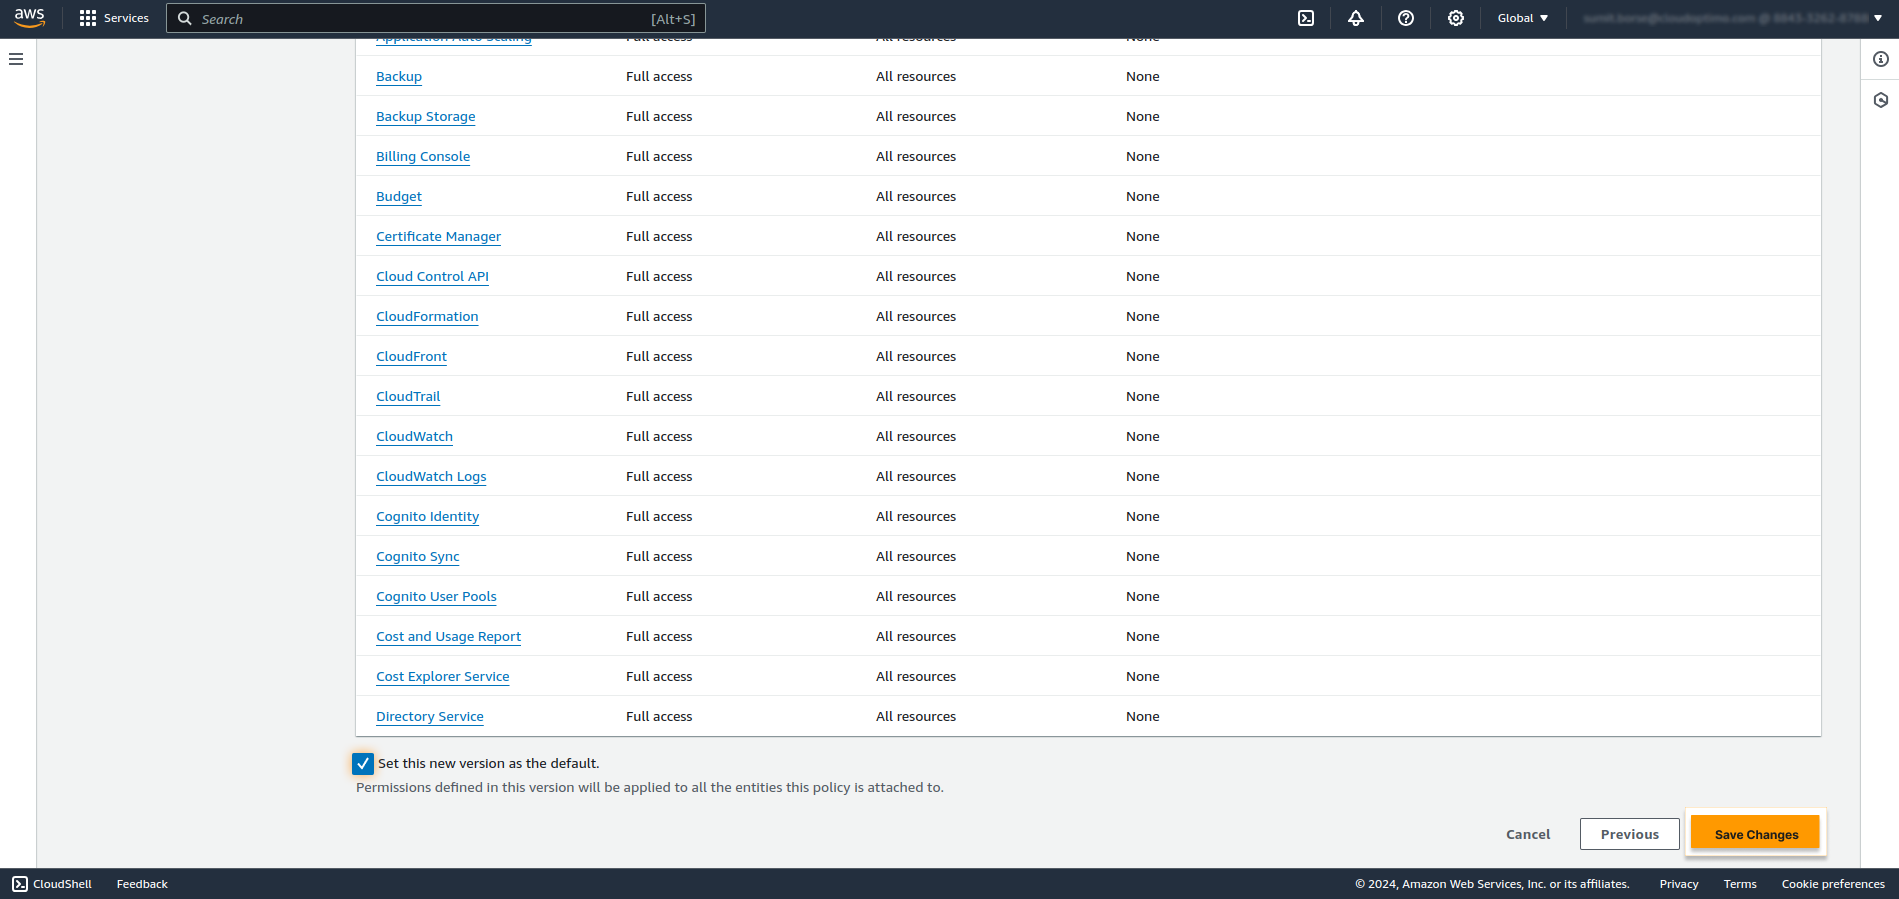Open the CloudWatch link
The image size is (1899, 899).
click(414, 436)
